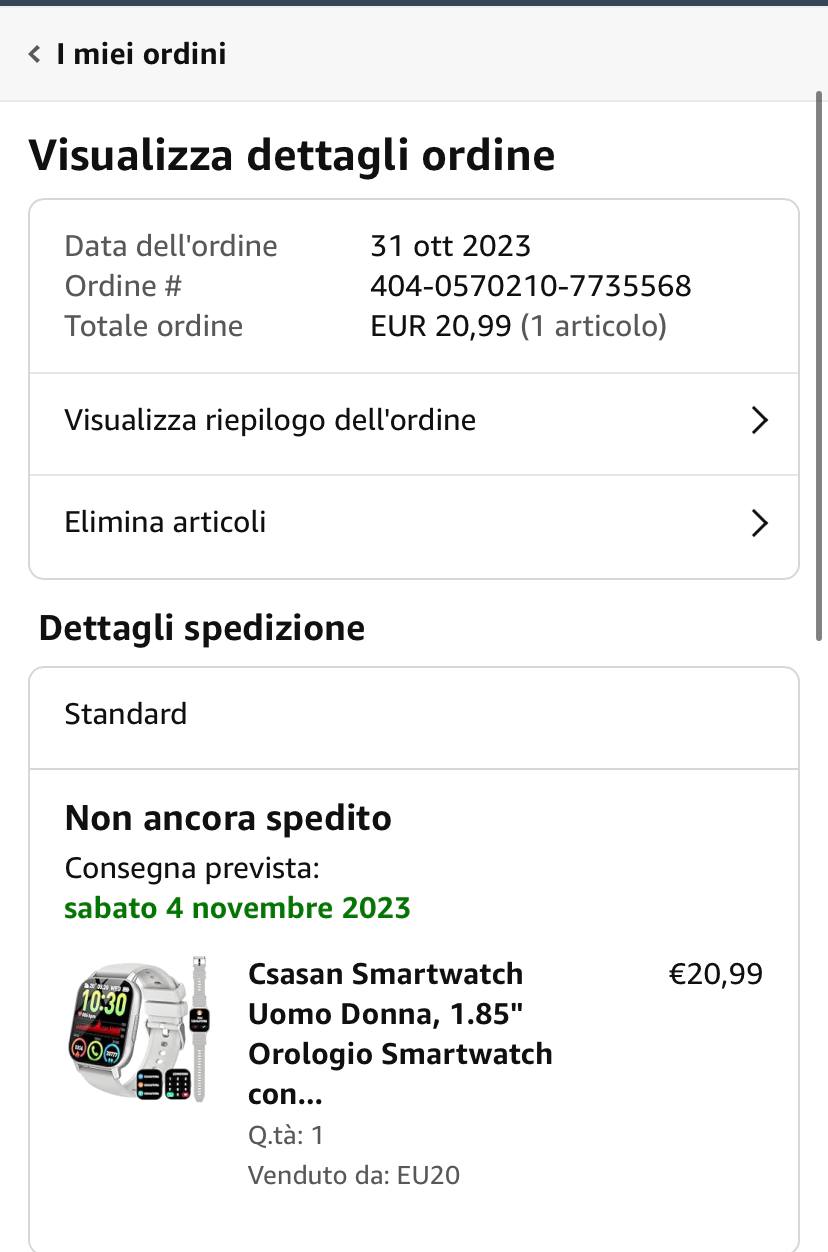The height and width of the screenshot is (1252, 828).
Task: Tap the back chevron beside I miei ordini
Action: 35,54
